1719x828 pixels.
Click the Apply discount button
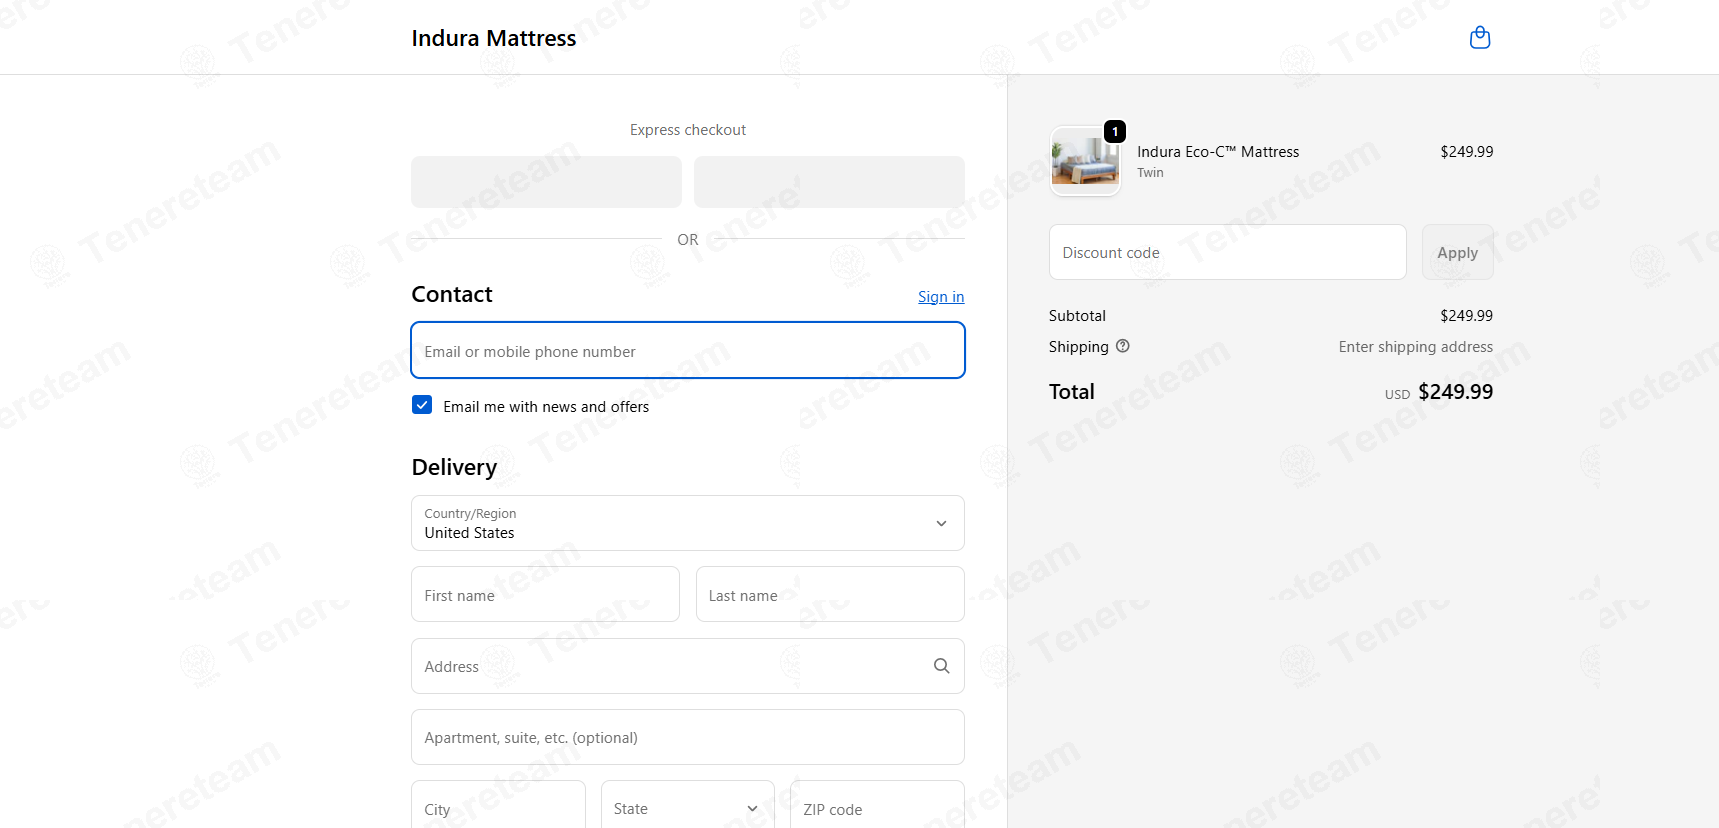tap(1457, 252)
